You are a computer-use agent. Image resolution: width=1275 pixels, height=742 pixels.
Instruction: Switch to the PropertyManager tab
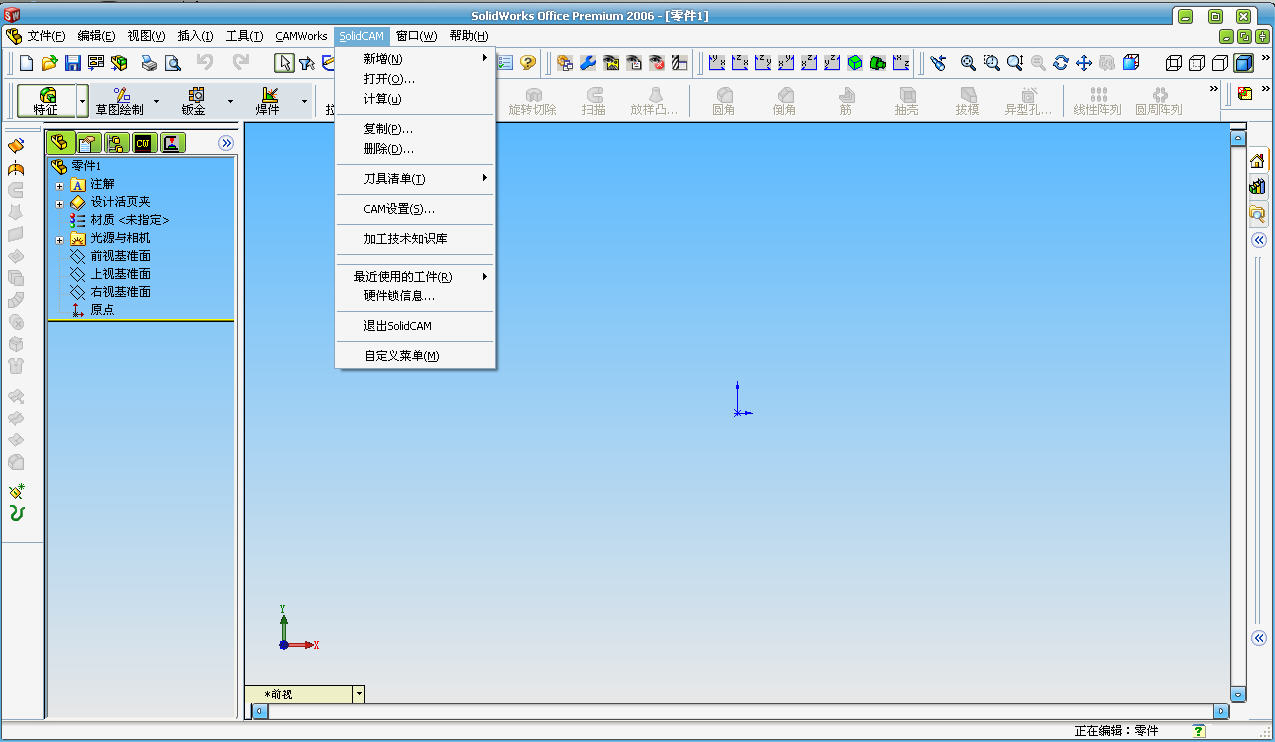click(x=89, y=143)
